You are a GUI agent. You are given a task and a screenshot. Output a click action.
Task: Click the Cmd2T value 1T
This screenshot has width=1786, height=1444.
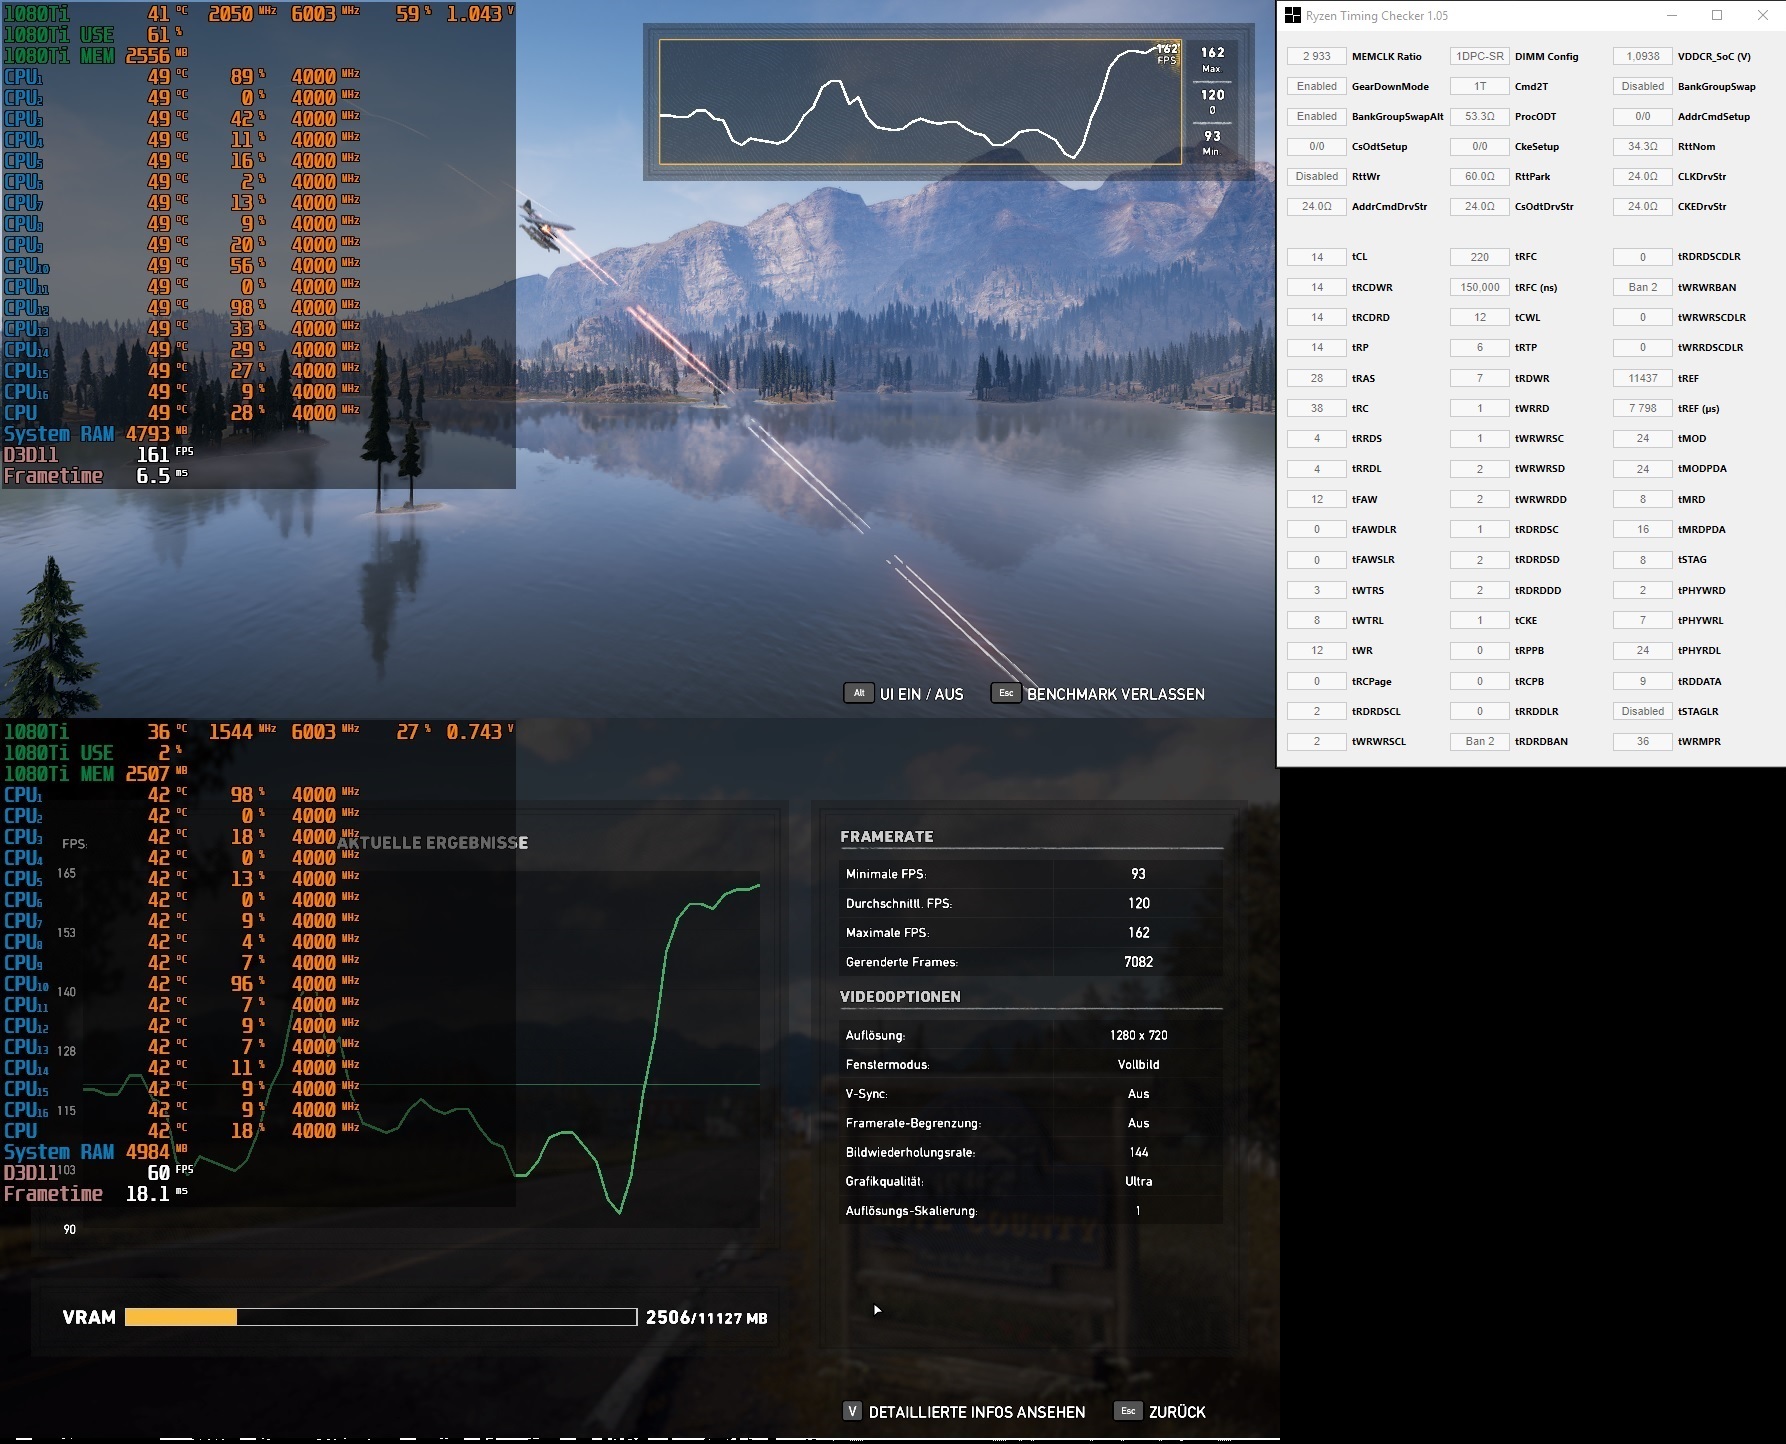1480,86
